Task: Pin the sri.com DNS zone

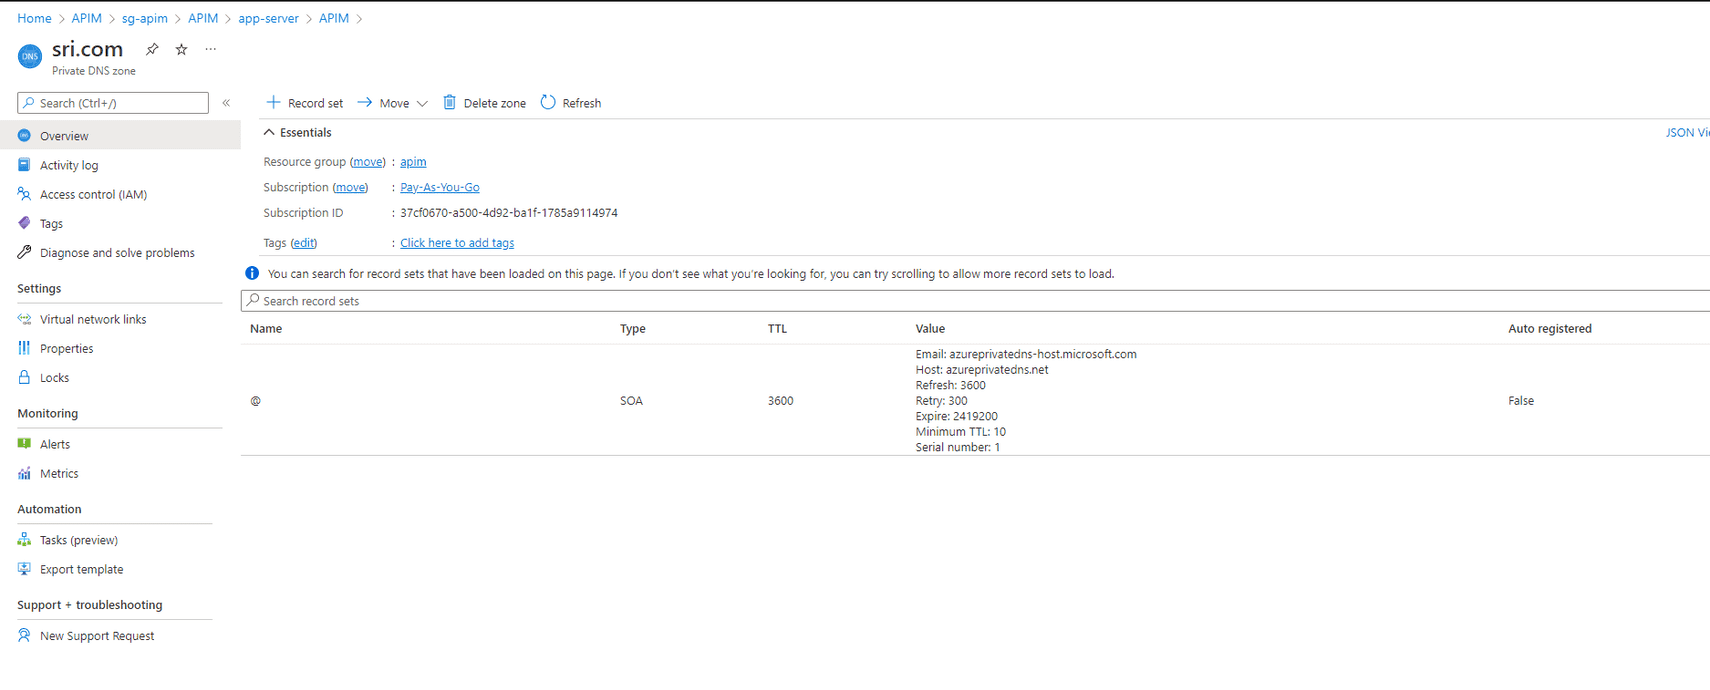Action: (x=152, y=49)
